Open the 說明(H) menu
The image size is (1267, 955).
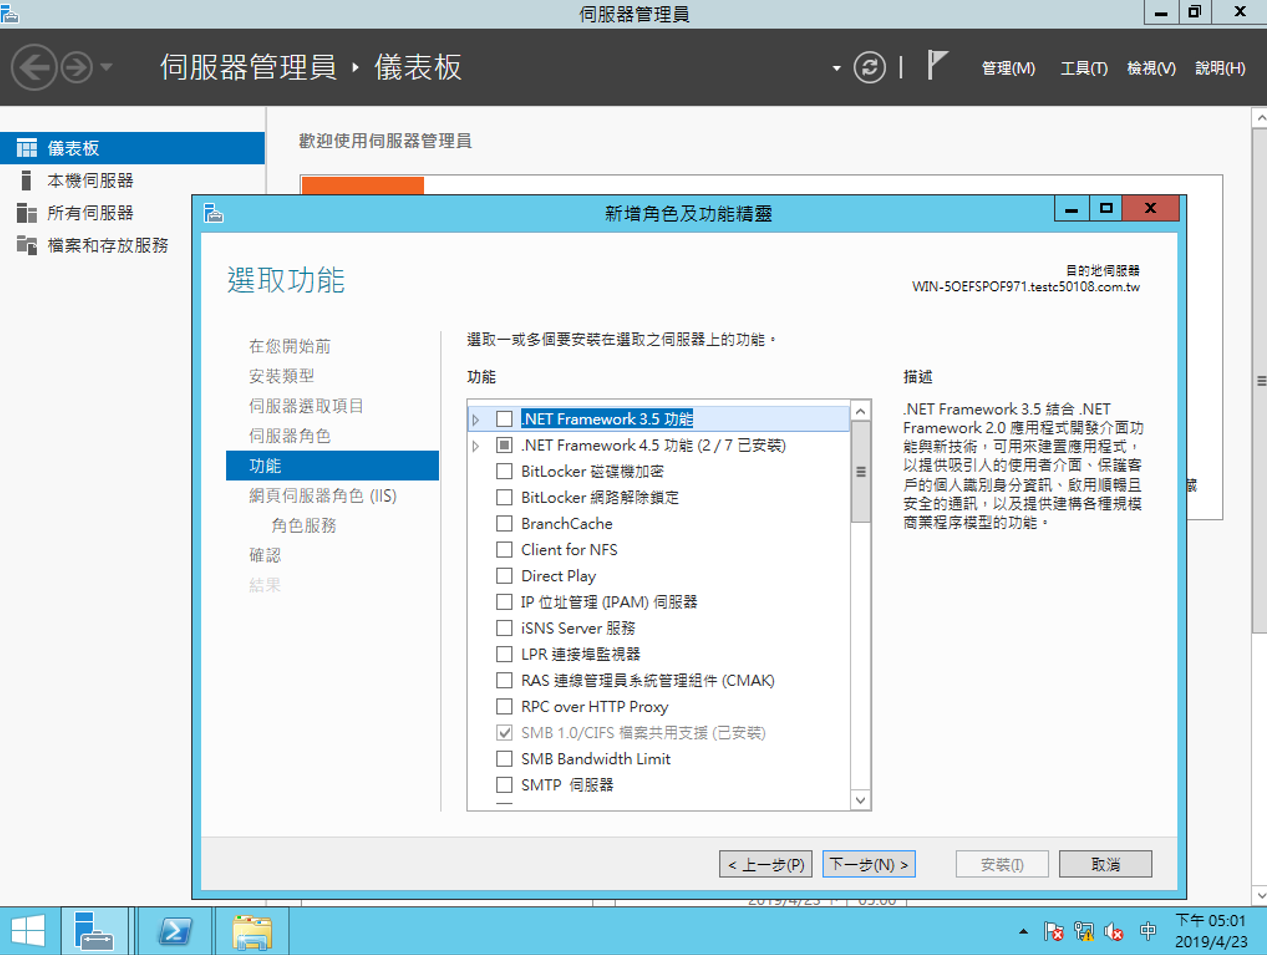click(x=1220, y=68)
